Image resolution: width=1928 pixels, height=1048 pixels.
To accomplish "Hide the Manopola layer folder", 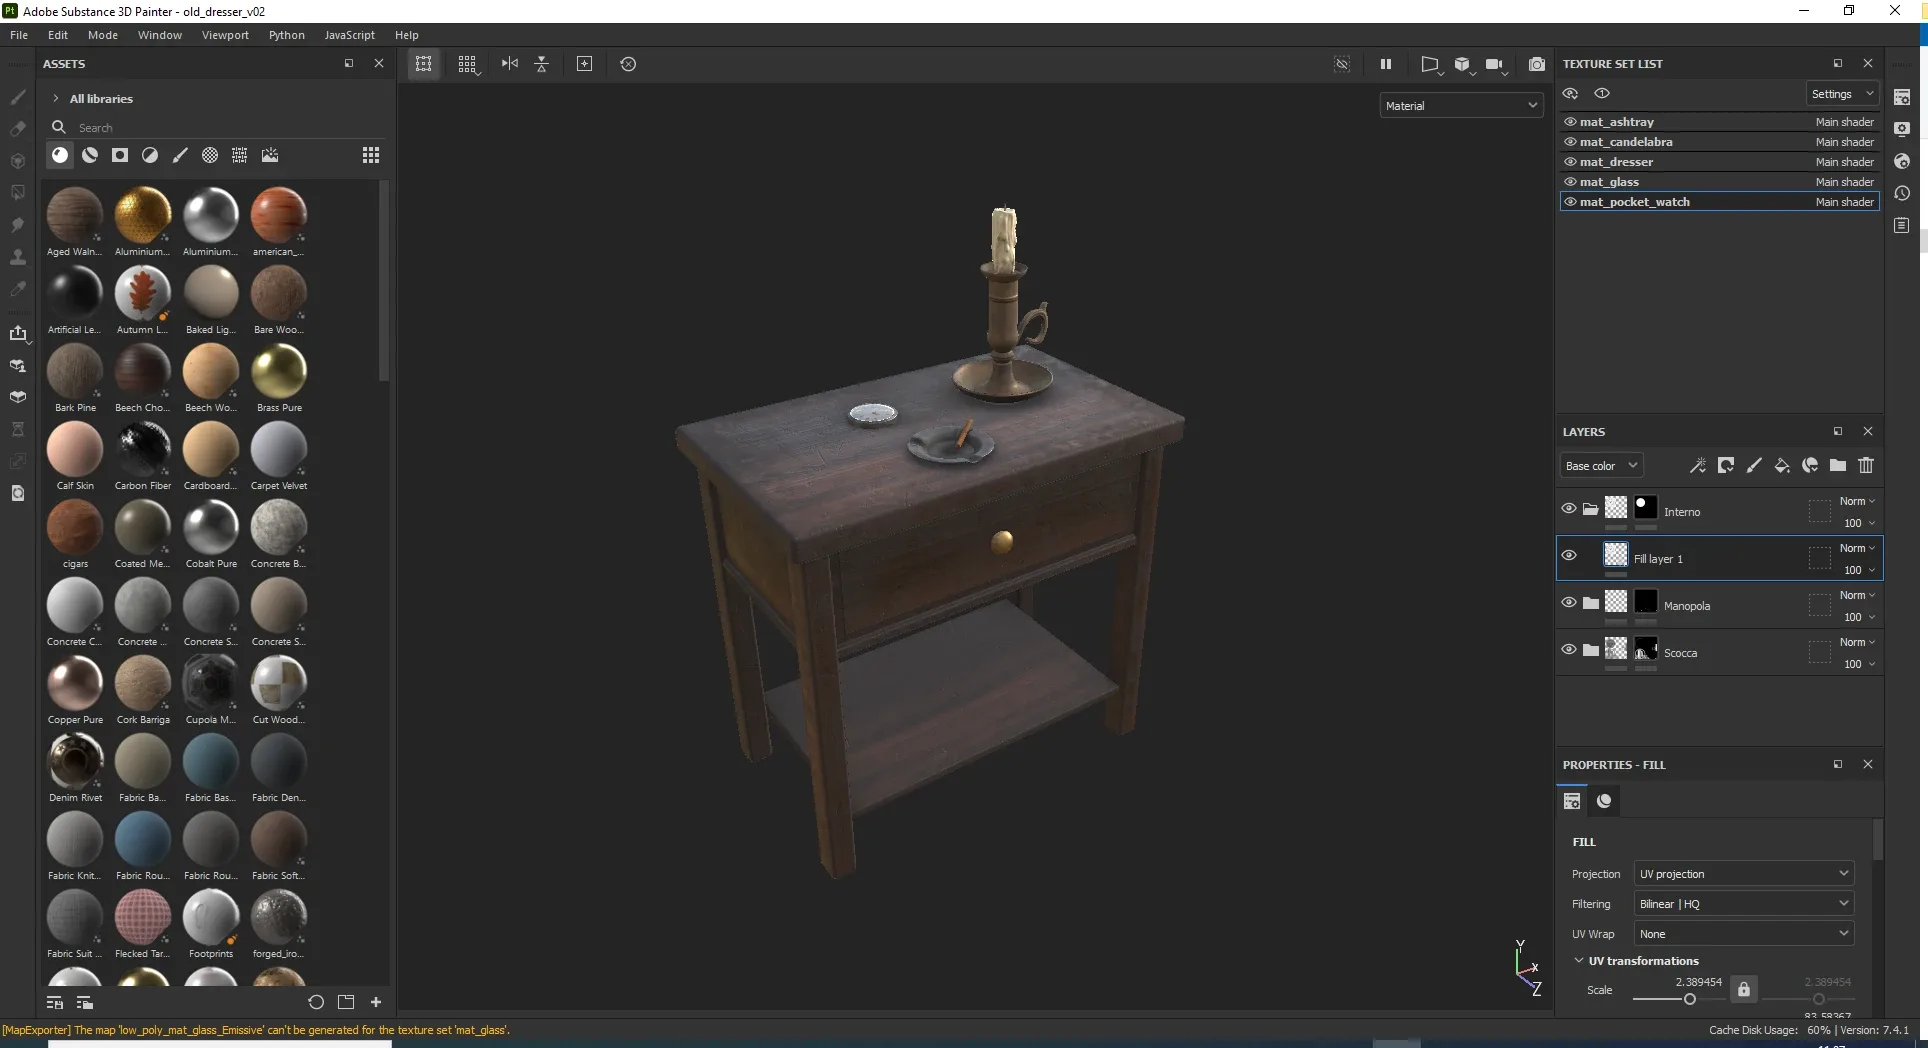I will (x=1569, y=603).
